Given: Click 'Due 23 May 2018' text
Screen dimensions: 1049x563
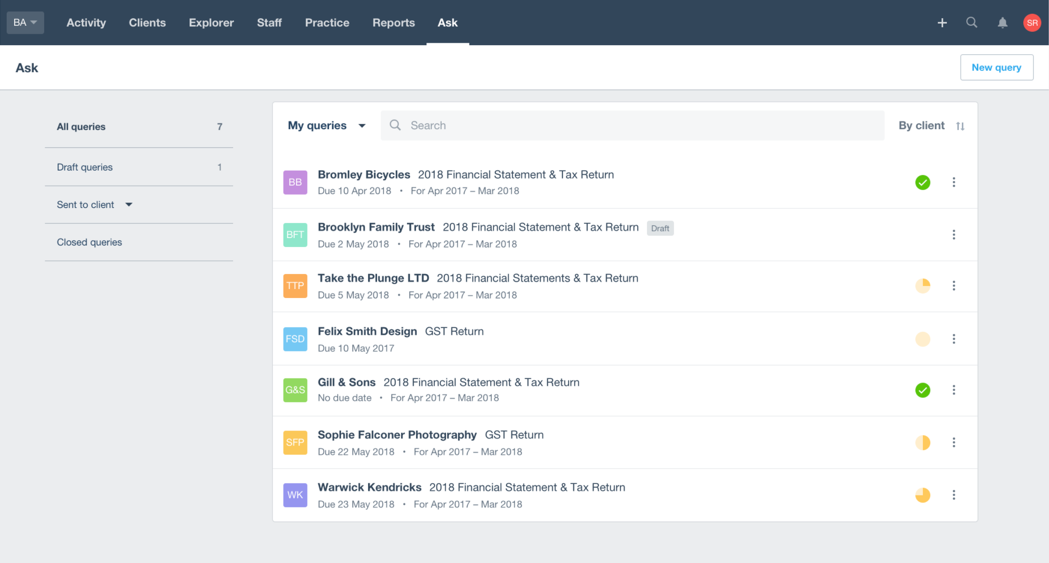Looking at the screenshot, I should tap(356, 504).
